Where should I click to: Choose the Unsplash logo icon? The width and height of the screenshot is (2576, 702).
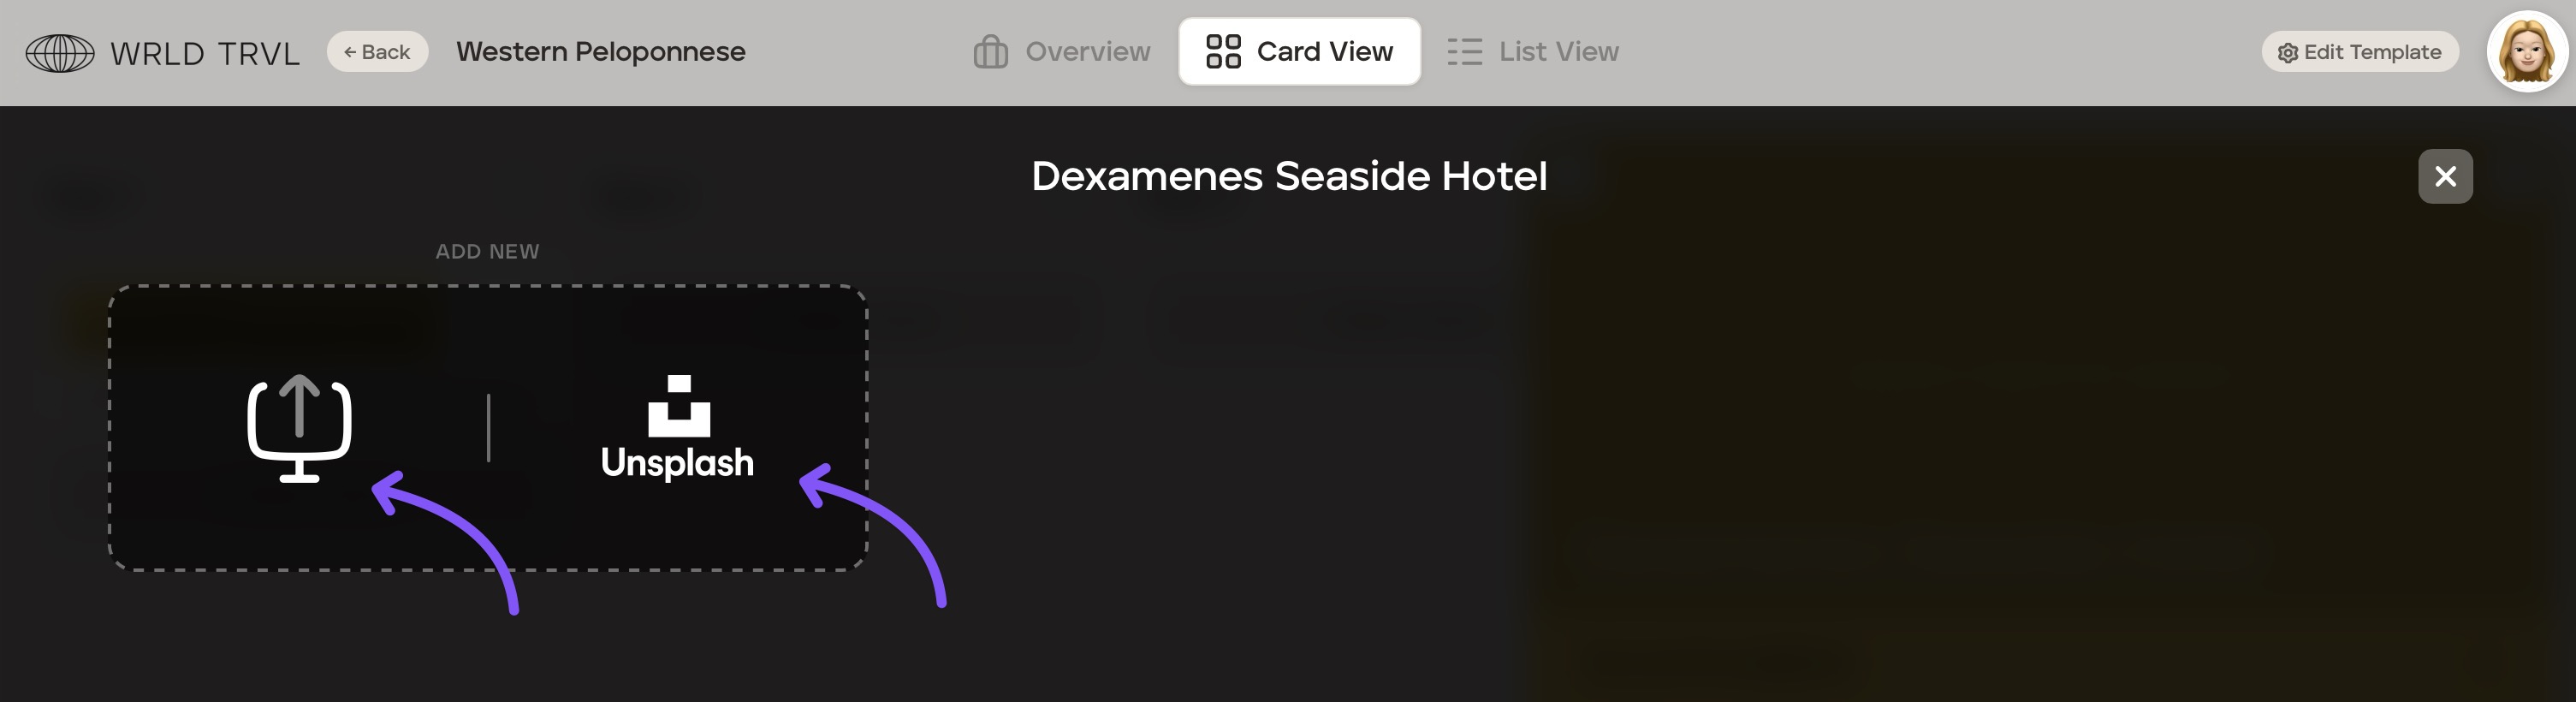pyautogui.click(x=679, y=406)
